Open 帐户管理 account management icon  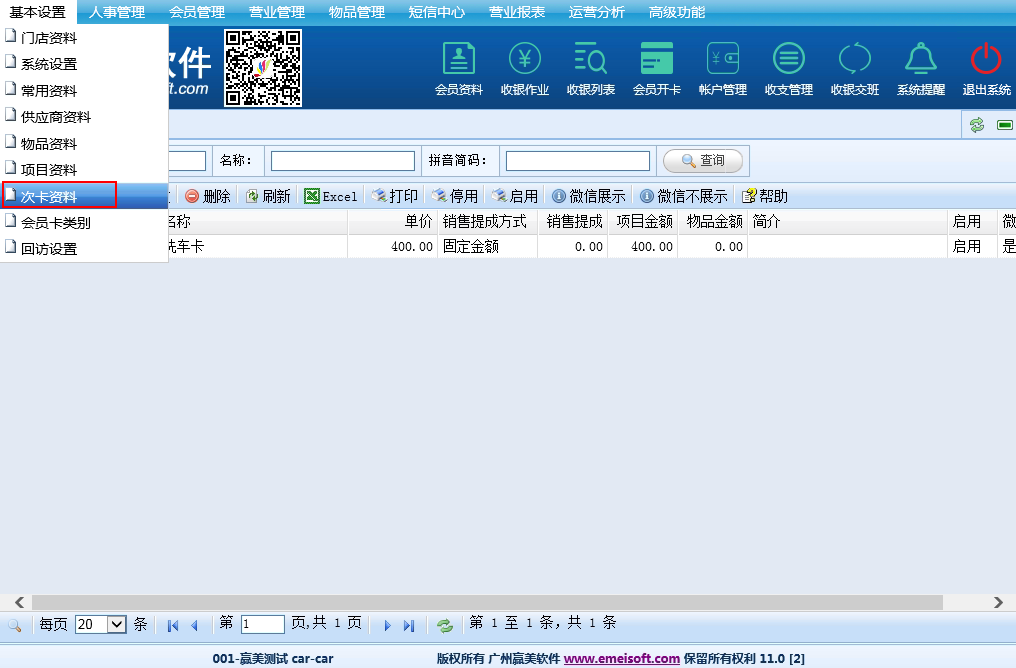coord(722,67)
